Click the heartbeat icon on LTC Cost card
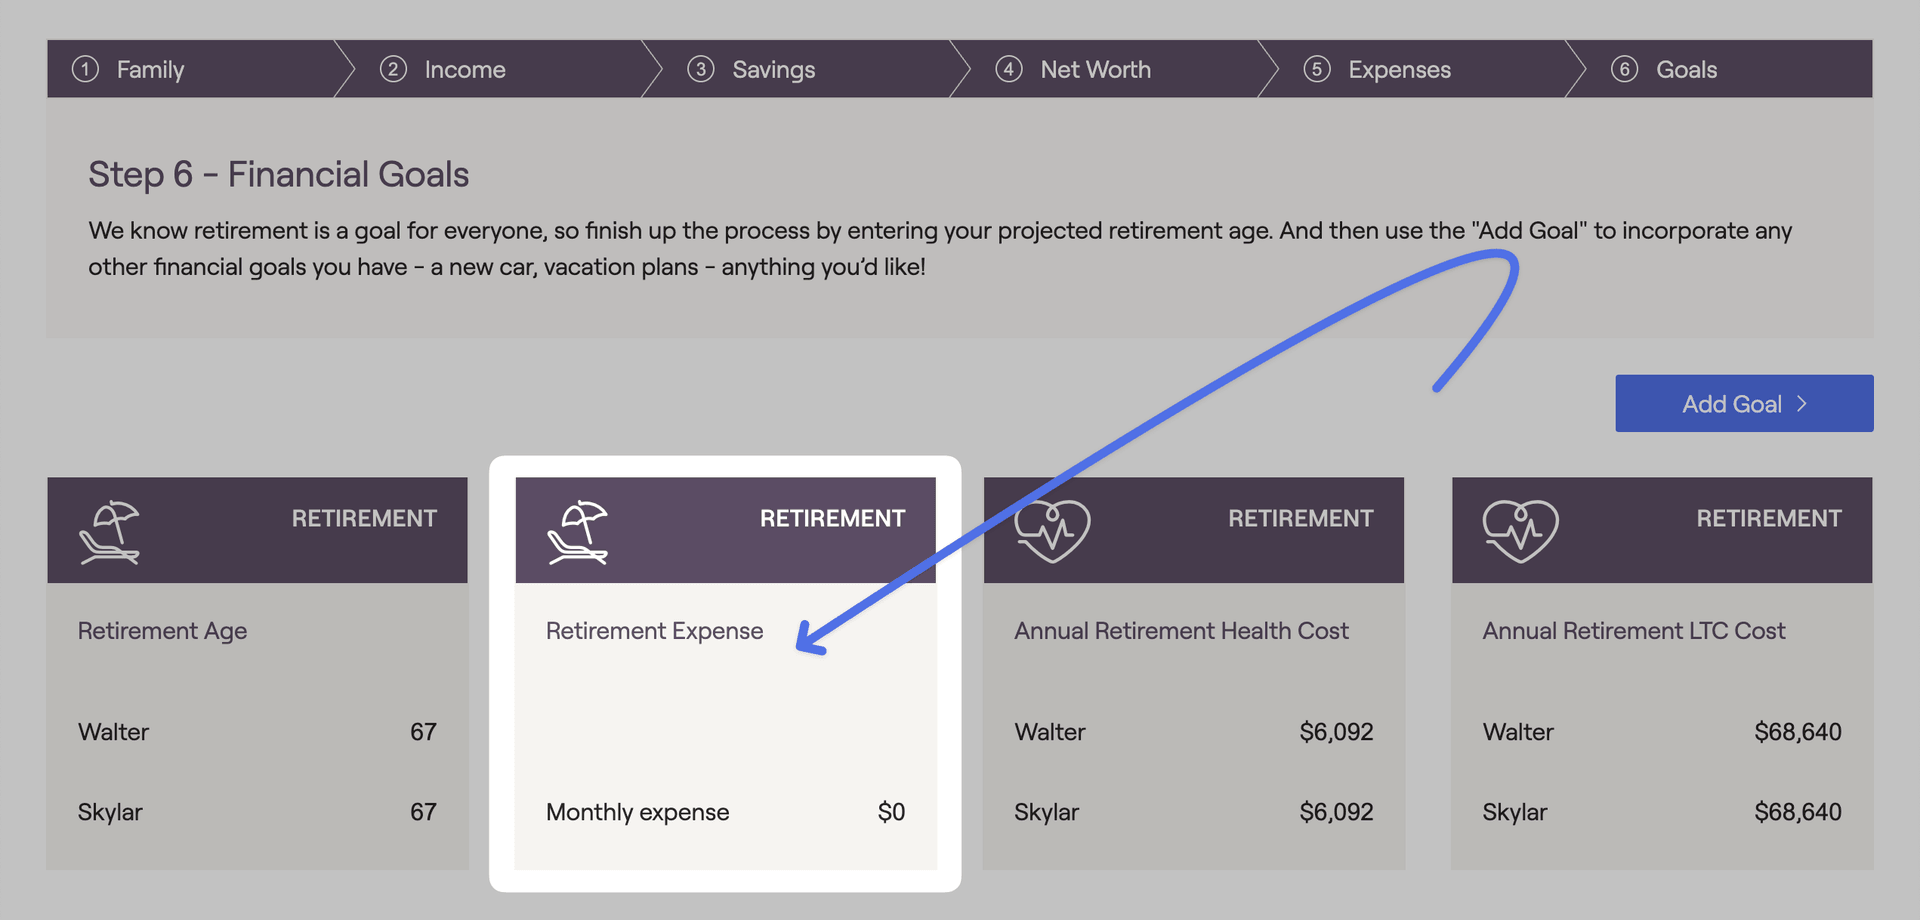 click(x=1520, y=531)
